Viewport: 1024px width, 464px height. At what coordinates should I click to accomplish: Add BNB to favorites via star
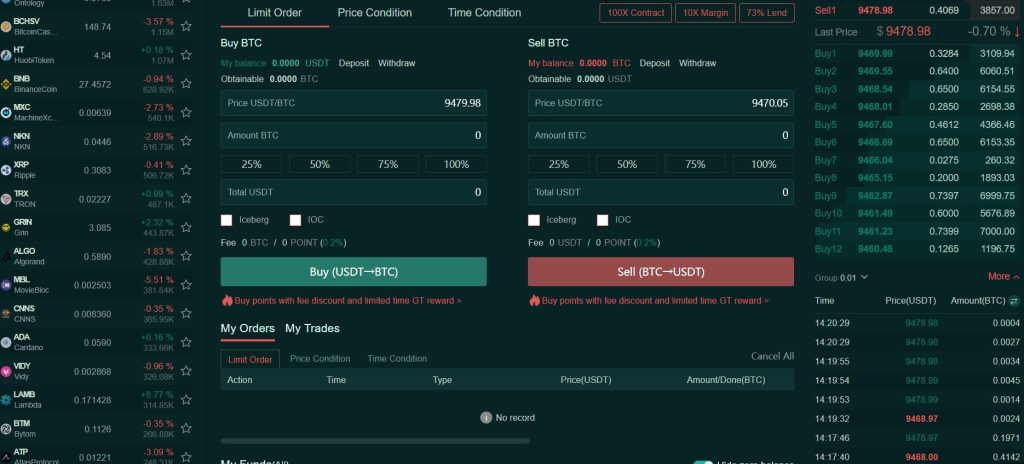click(186, 84)
